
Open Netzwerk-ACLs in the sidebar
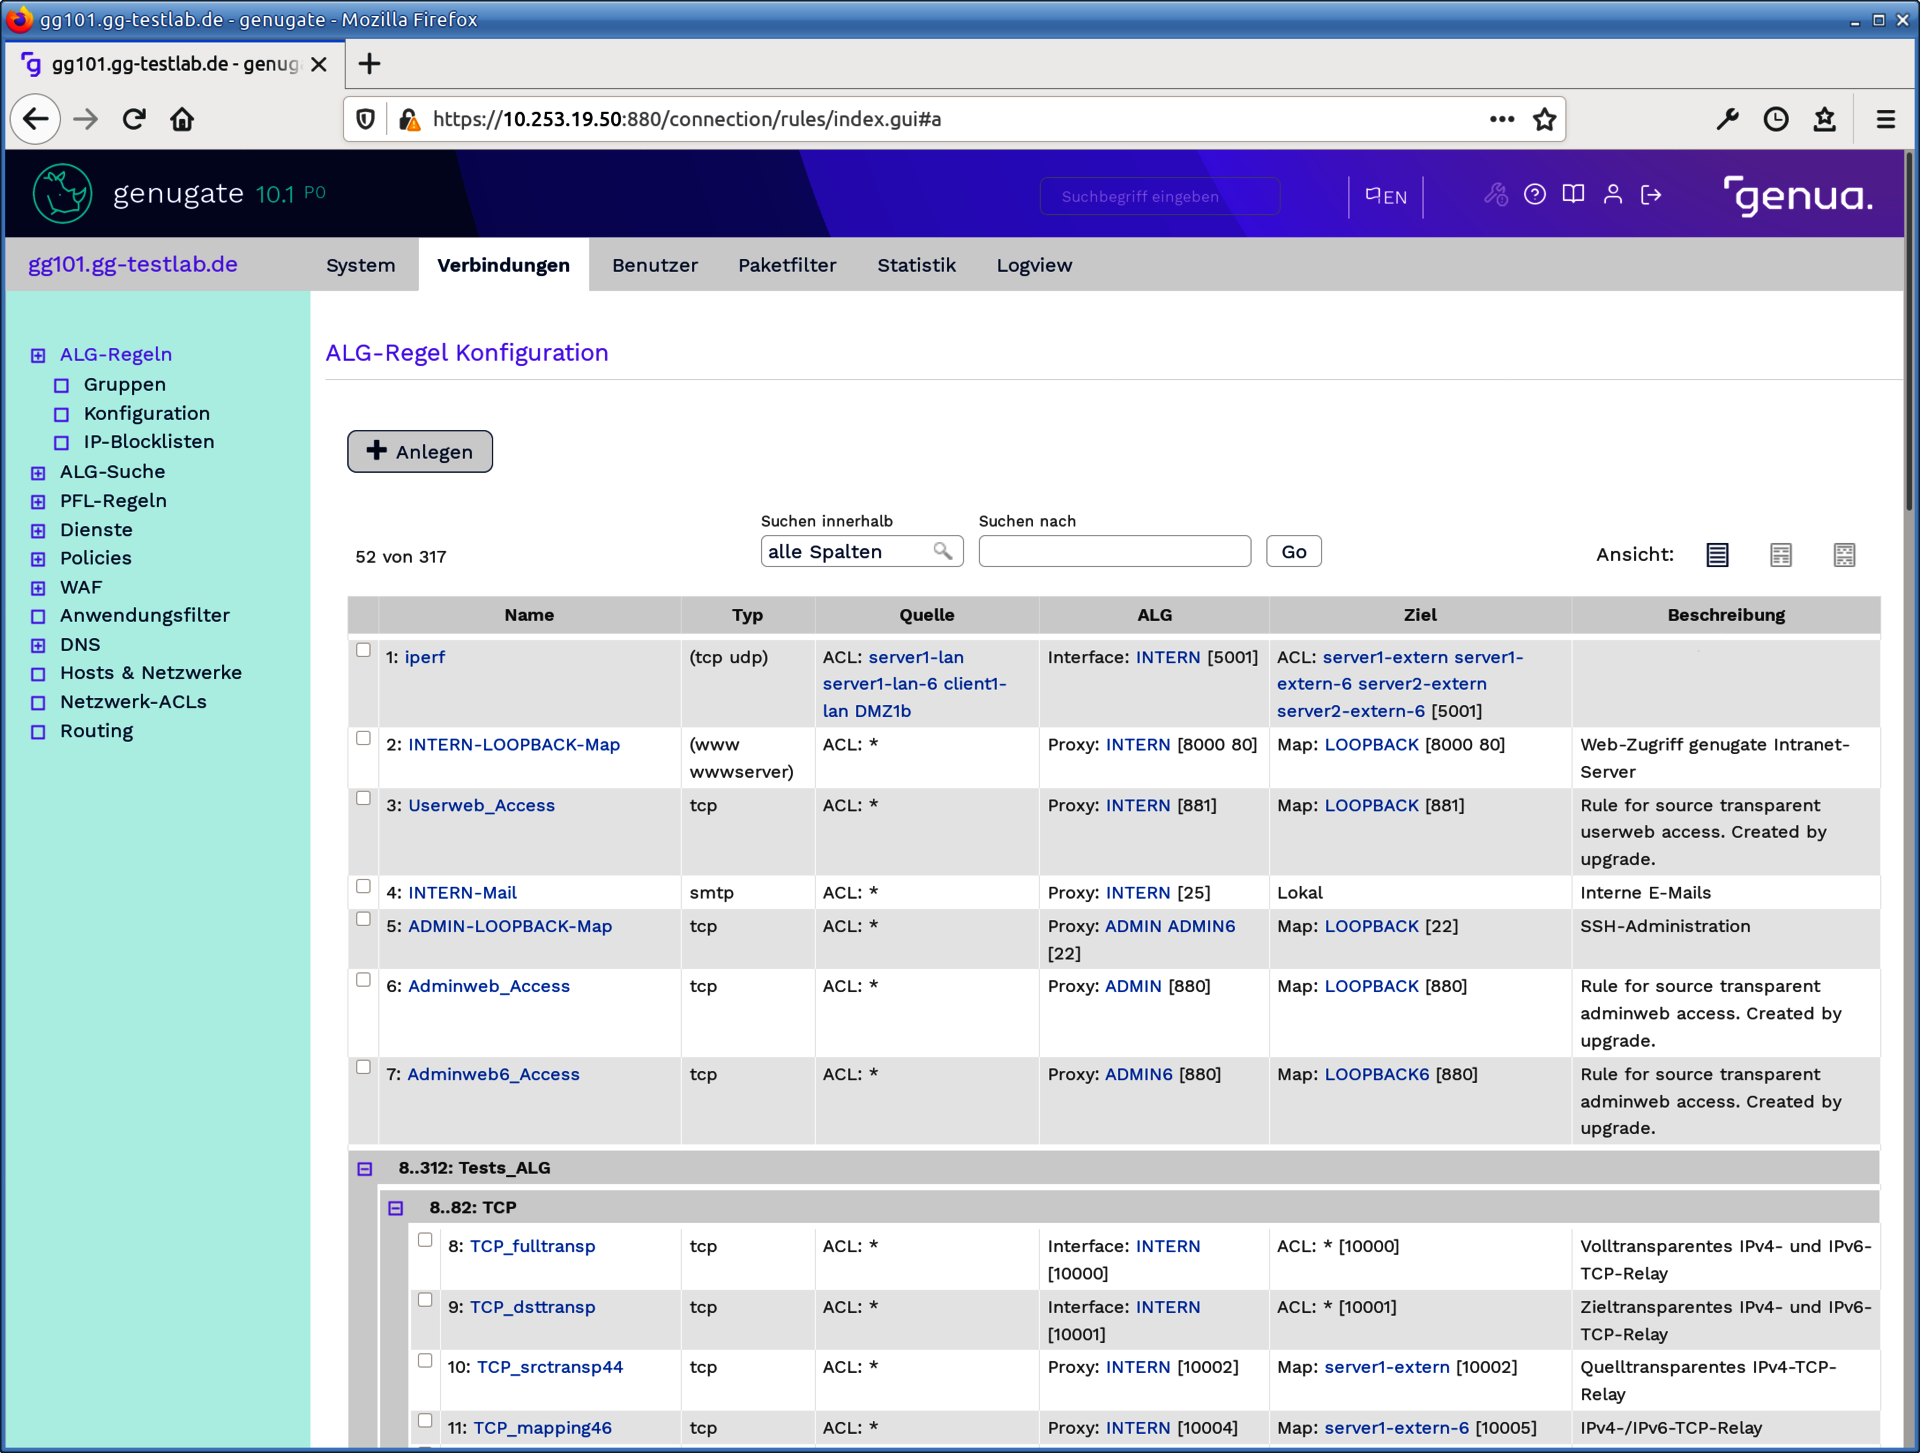(133, 702)
